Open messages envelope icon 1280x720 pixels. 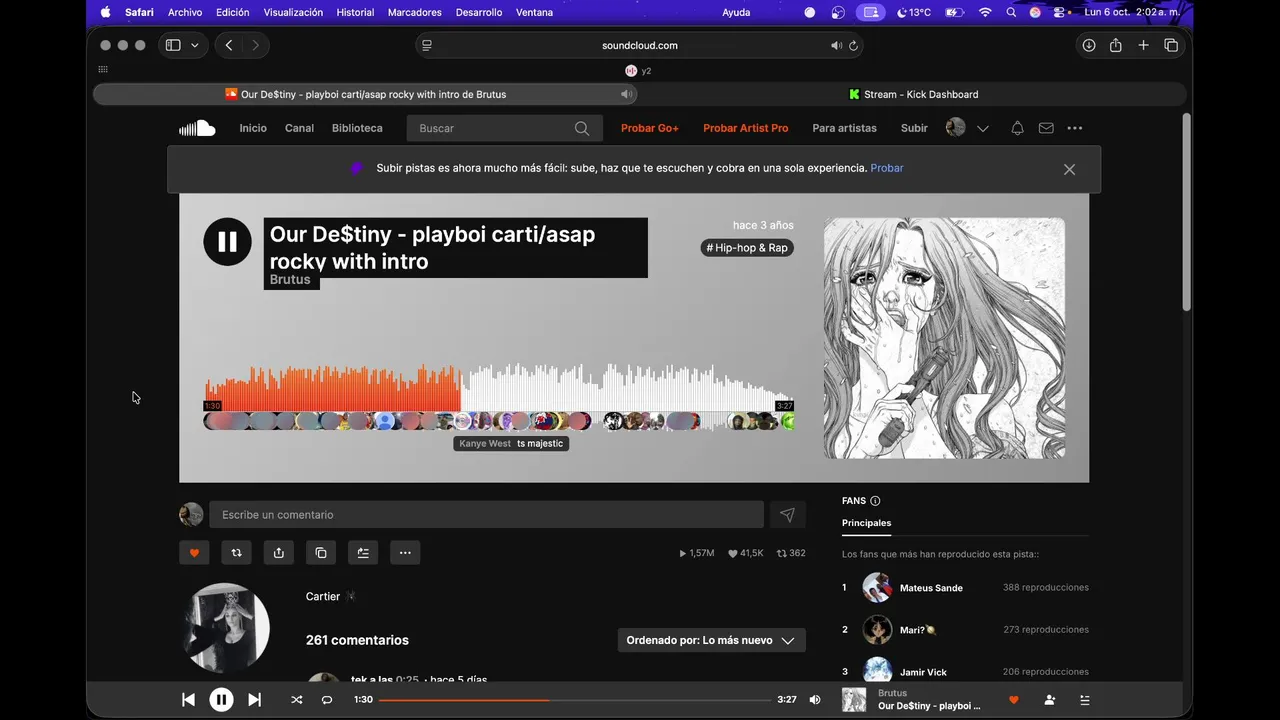click(x=1046, y=128)
